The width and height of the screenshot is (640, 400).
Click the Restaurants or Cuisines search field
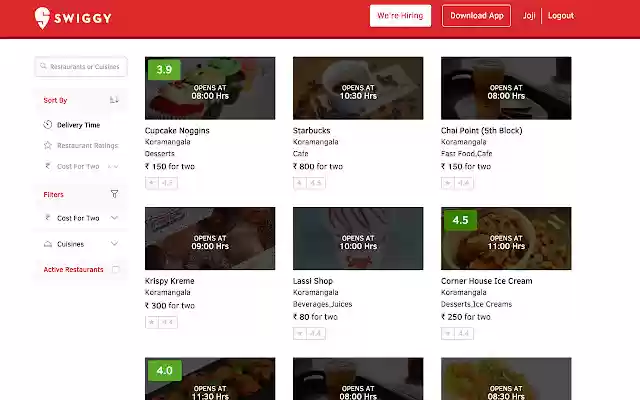[81, 67]
